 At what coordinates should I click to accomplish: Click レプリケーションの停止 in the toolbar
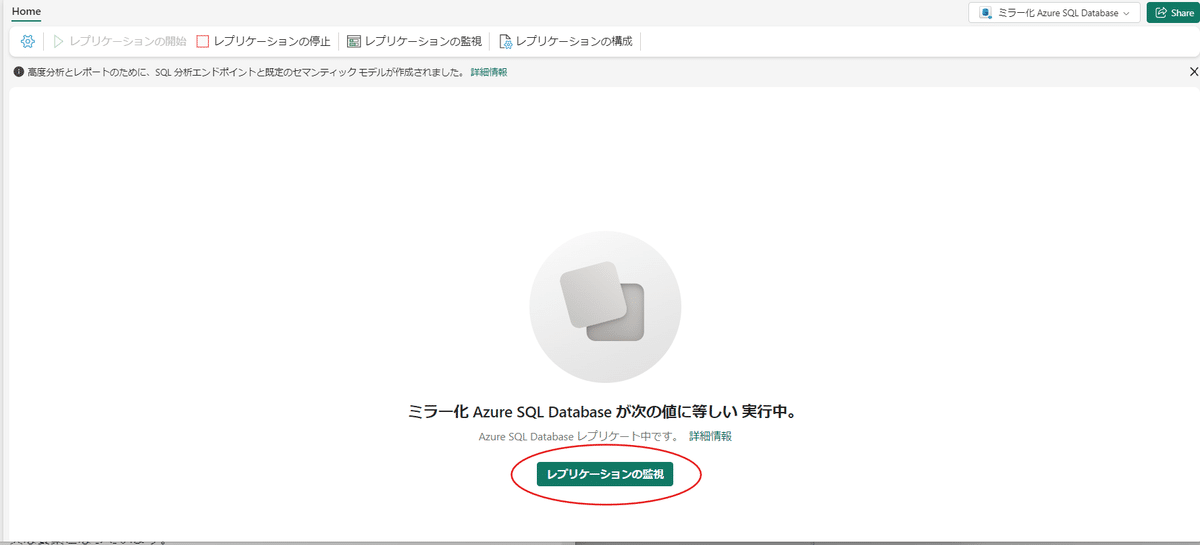263,42
